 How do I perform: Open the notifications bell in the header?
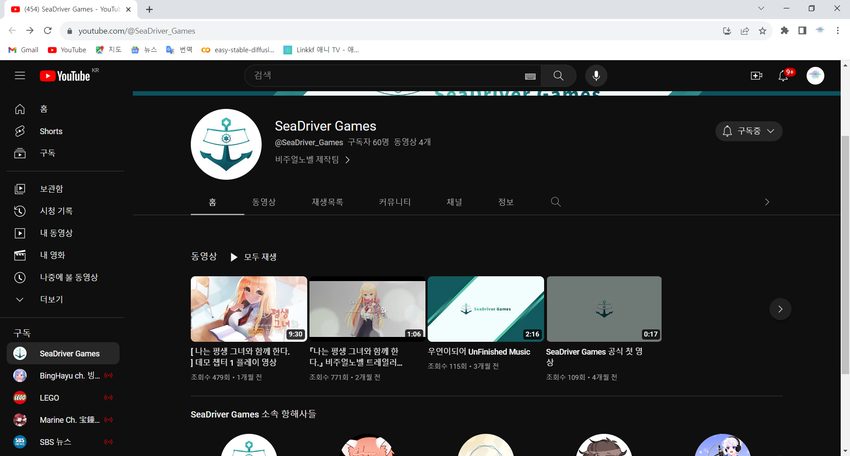[783, 76]
